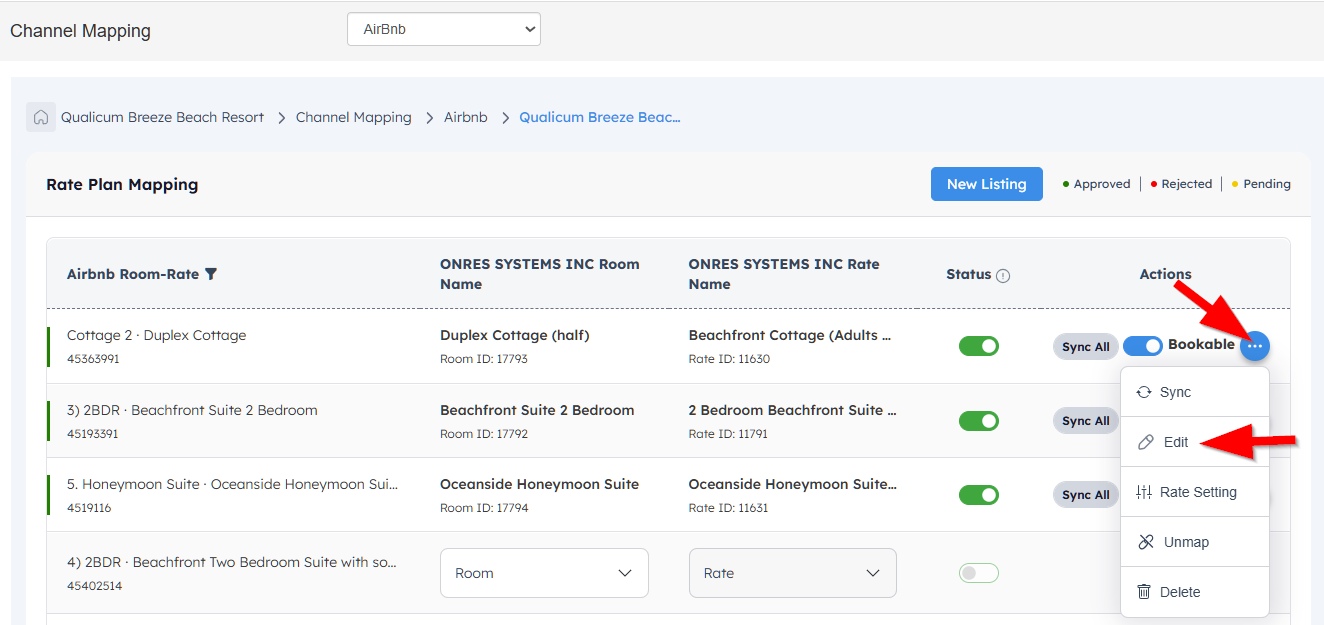Click listing ID 45402514

point(94,586)
